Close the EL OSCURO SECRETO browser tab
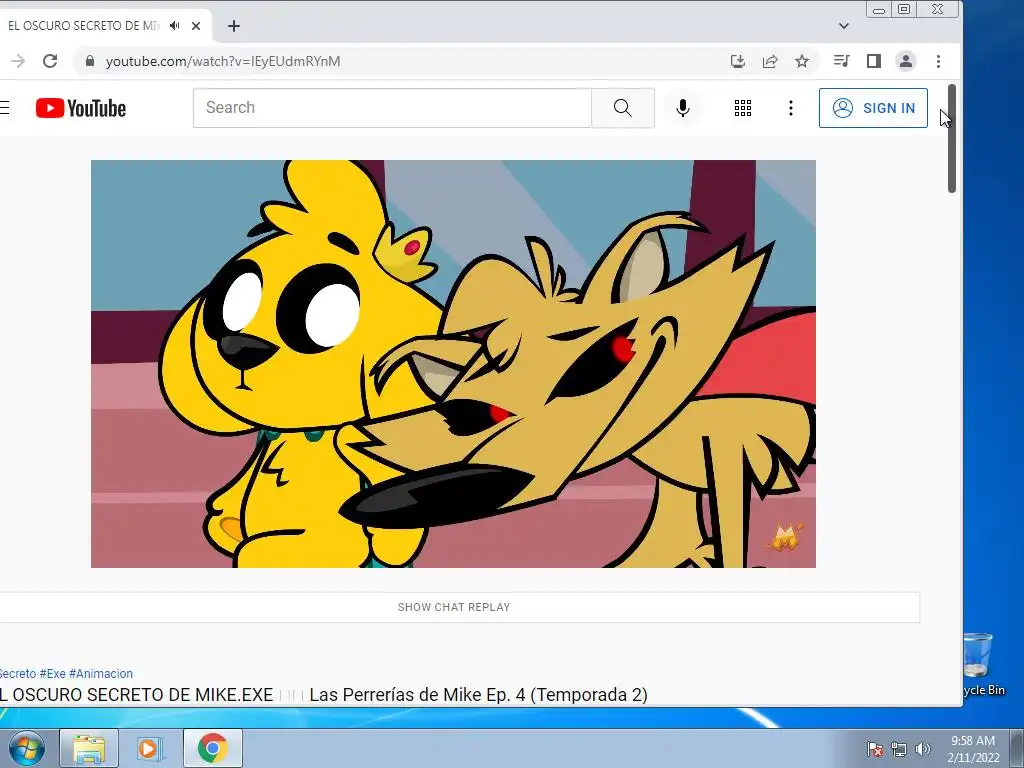1024x768 pixels. (x=196, y=26)
